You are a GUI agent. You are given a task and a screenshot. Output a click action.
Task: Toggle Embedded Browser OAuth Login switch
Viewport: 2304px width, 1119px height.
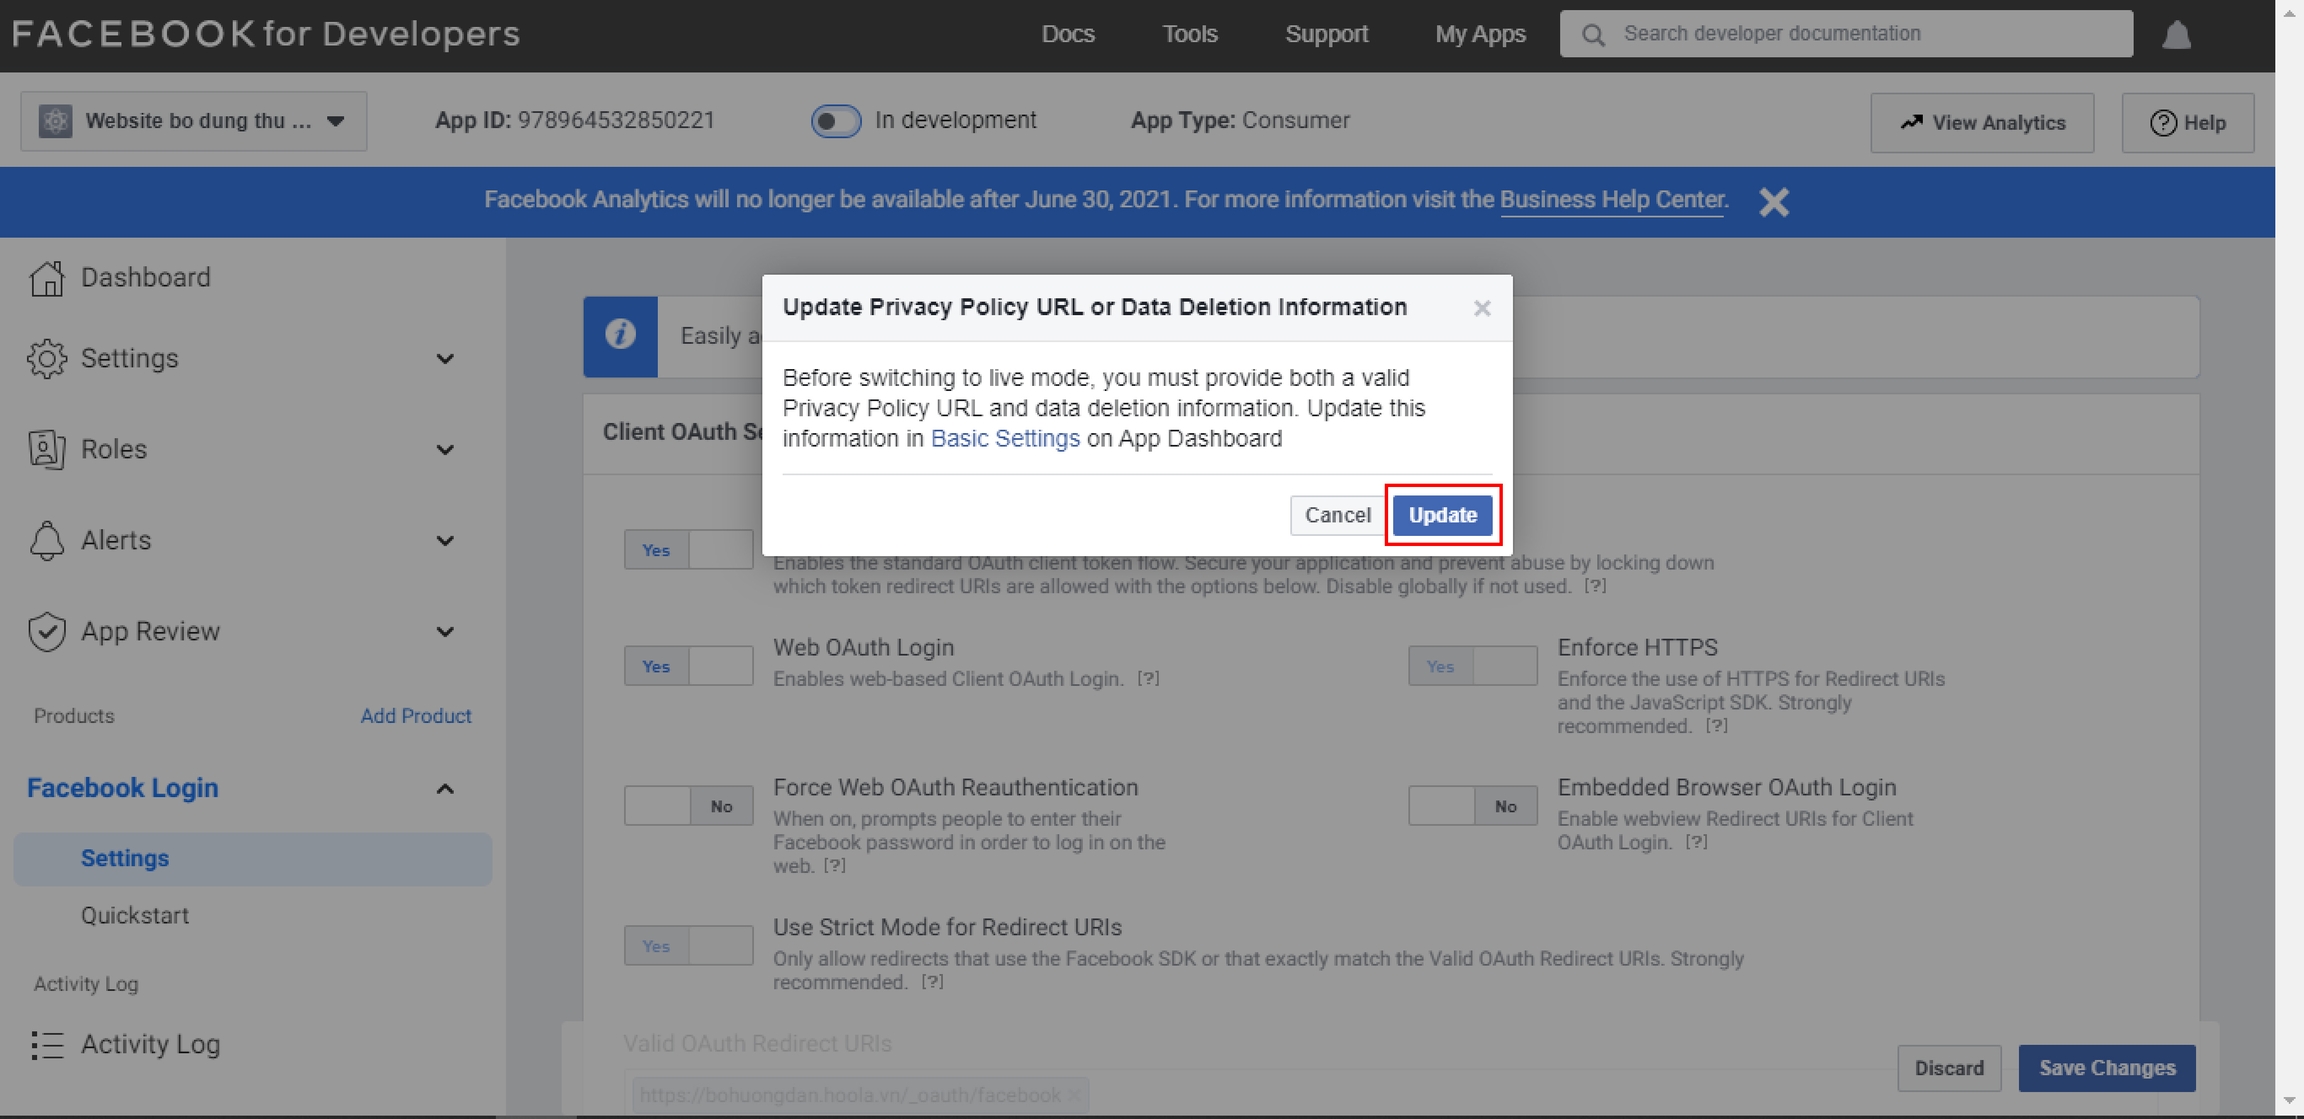[x=1472, y=806]
